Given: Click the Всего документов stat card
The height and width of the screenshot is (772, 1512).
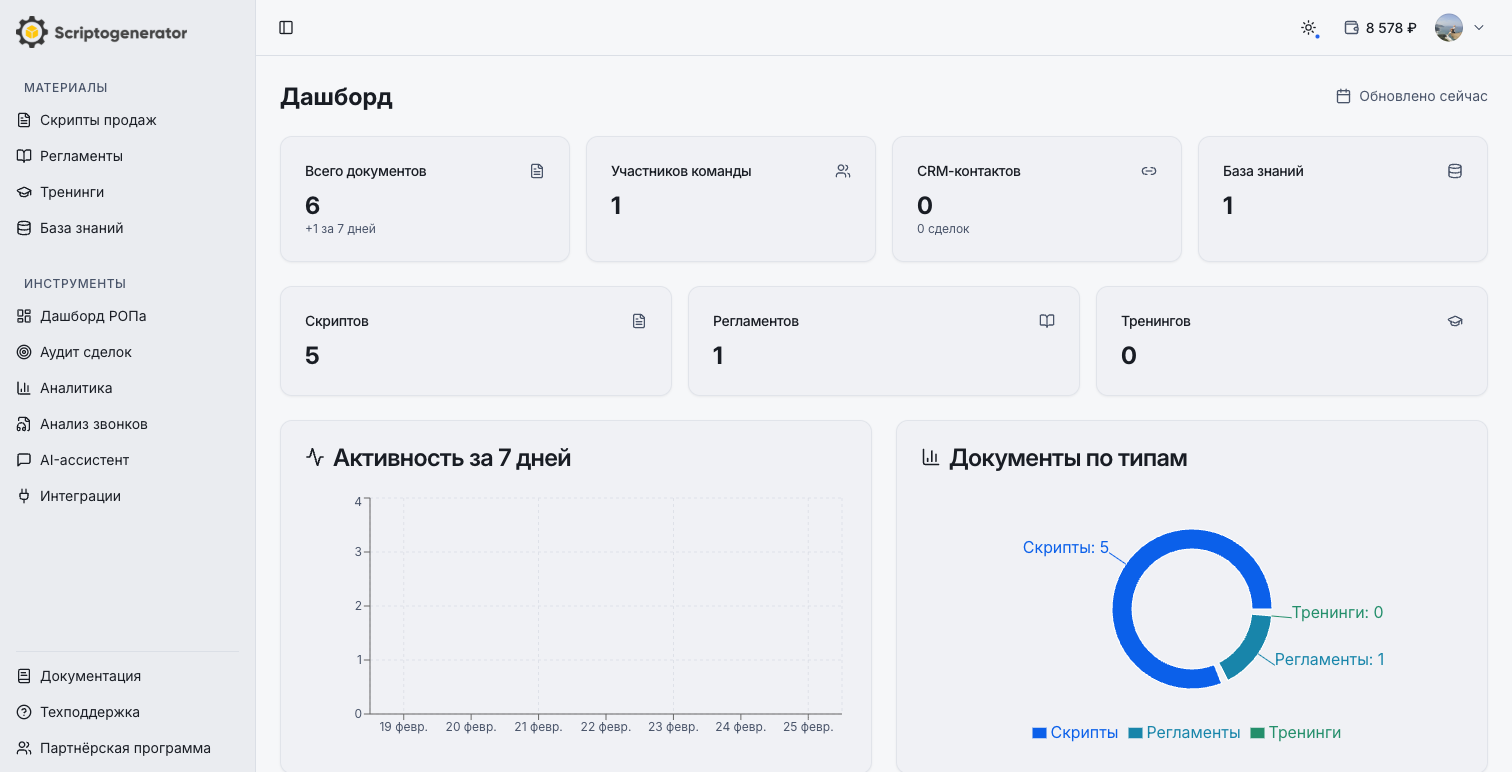Looking at the screenshot, I should (425, 199).
